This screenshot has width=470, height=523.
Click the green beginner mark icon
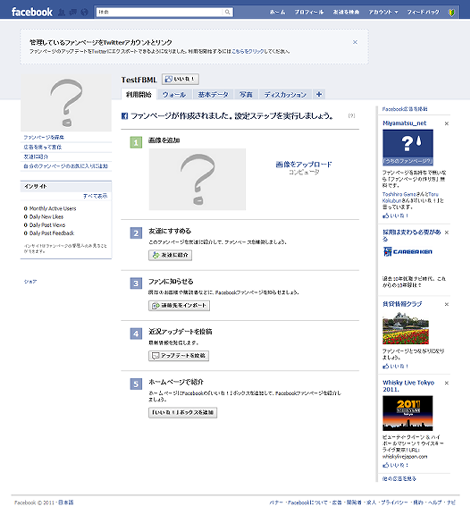click(451, 13)
